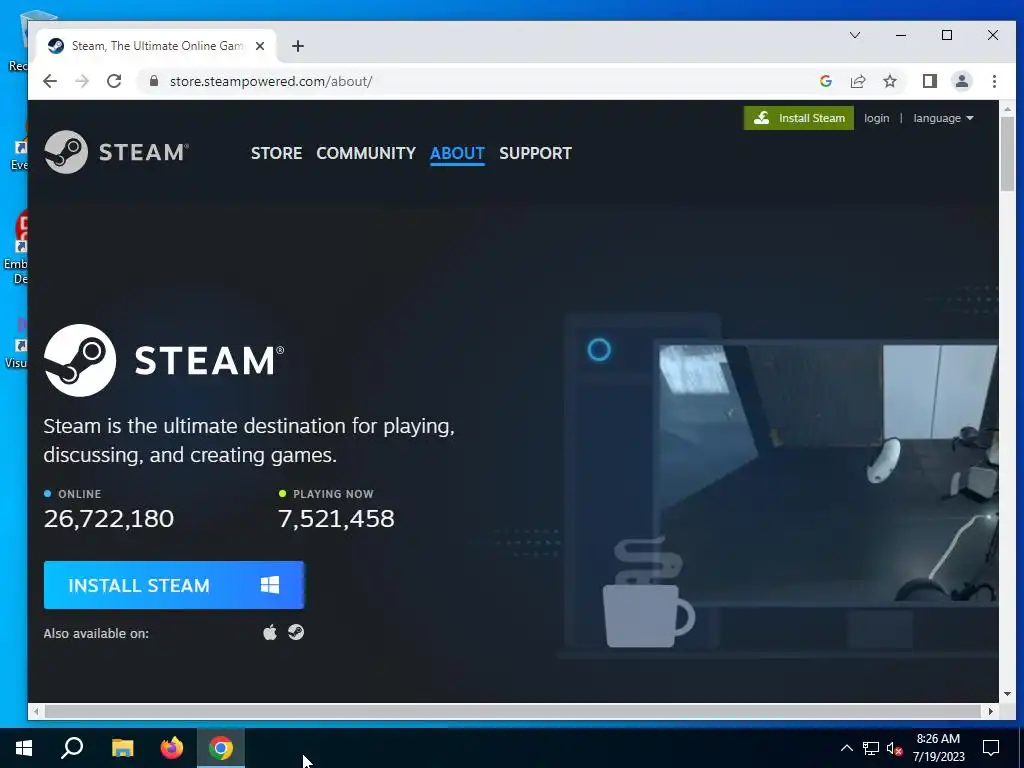Click the Steam logo in the header
Screen dimensions: 1024x768
(116, 152)
